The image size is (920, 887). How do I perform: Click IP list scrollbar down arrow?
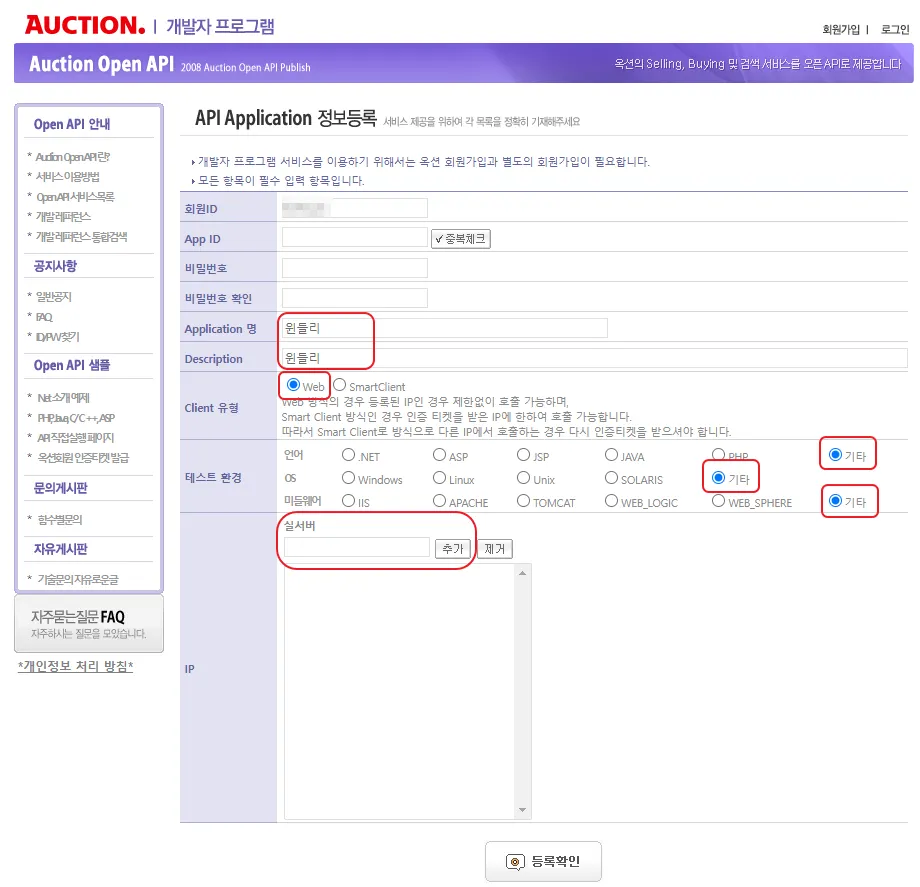(522, 810)
